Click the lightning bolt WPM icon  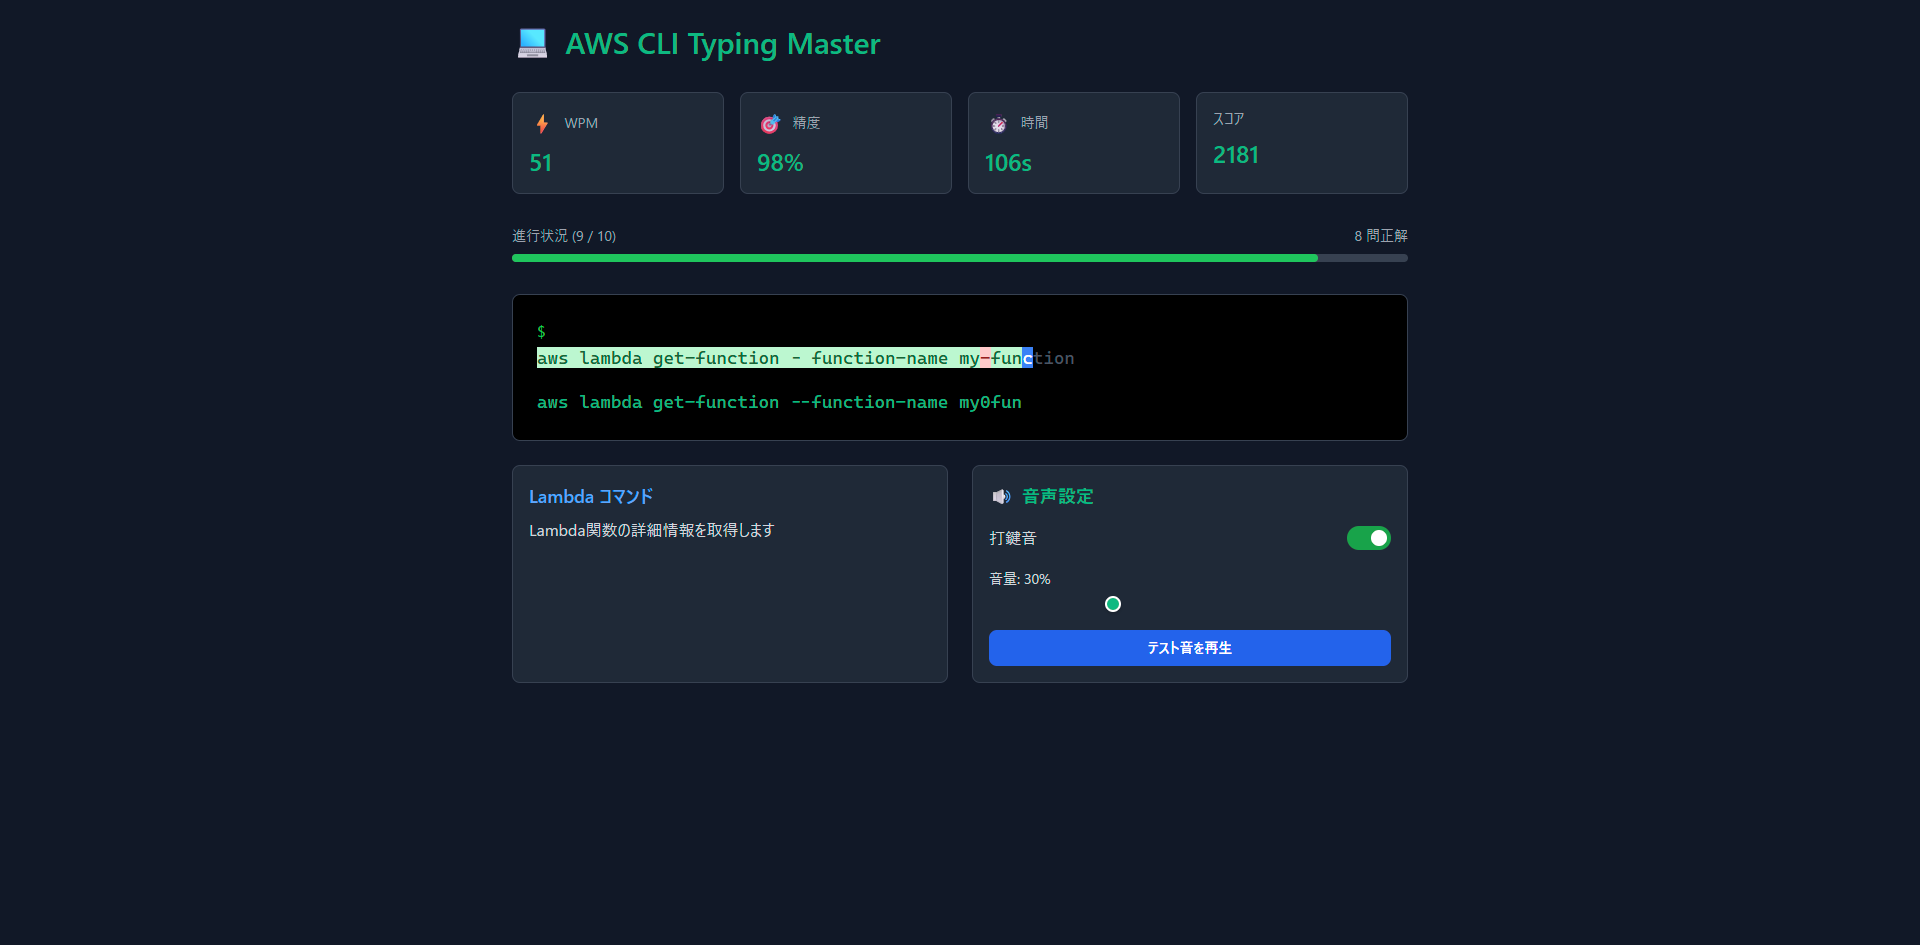(x=542, y=123)
